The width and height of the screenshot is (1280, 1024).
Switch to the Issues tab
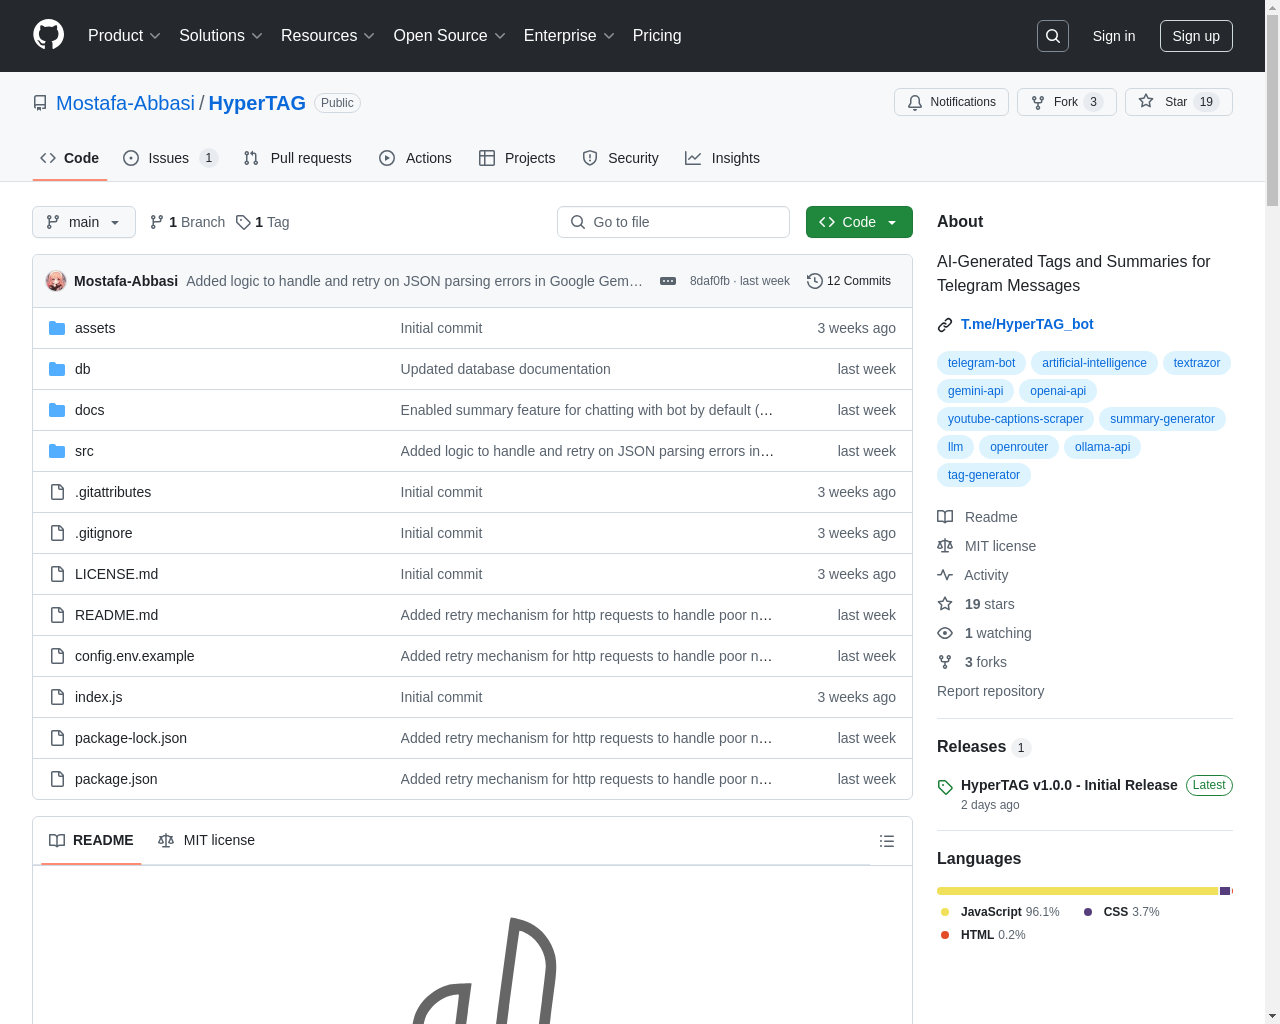[x=170, y=158]
